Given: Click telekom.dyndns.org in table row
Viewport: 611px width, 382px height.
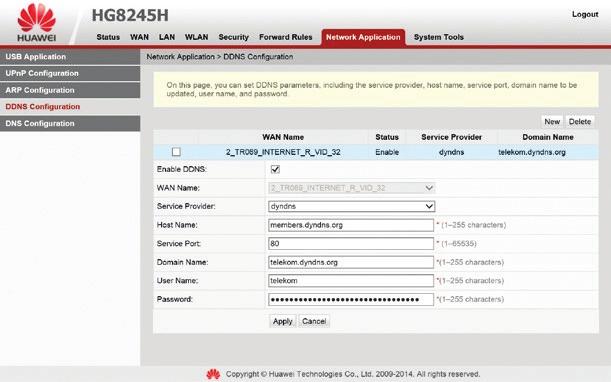Looking at the screenshot, I should (532, 152).
